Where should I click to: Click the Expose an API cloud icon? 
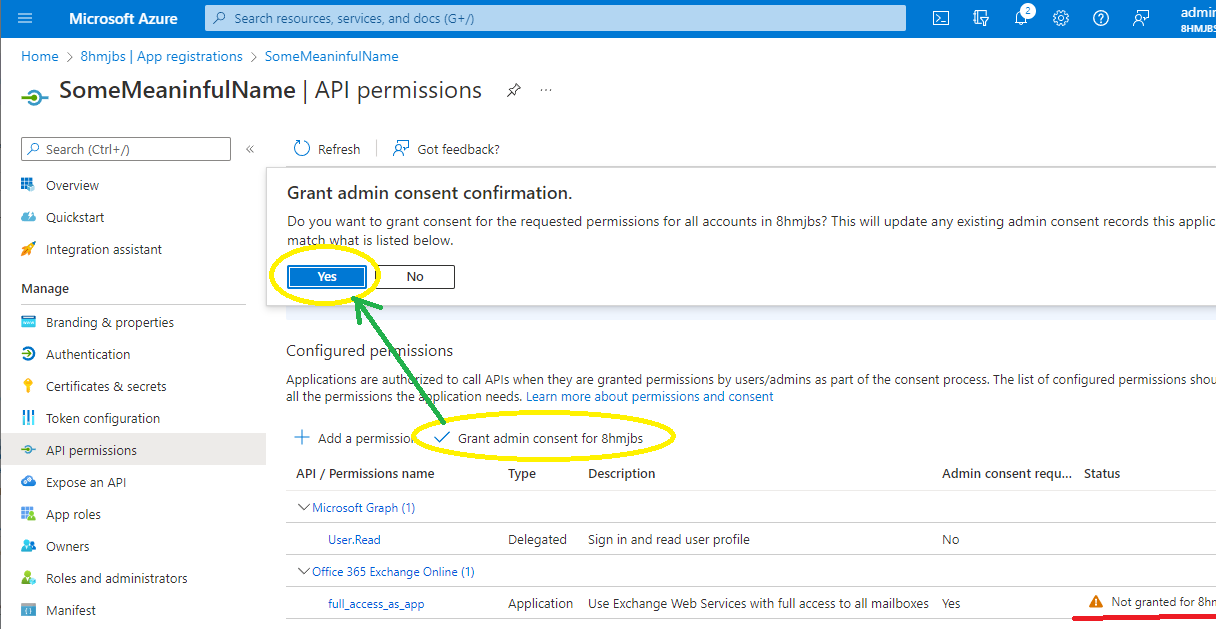[28, 482]
